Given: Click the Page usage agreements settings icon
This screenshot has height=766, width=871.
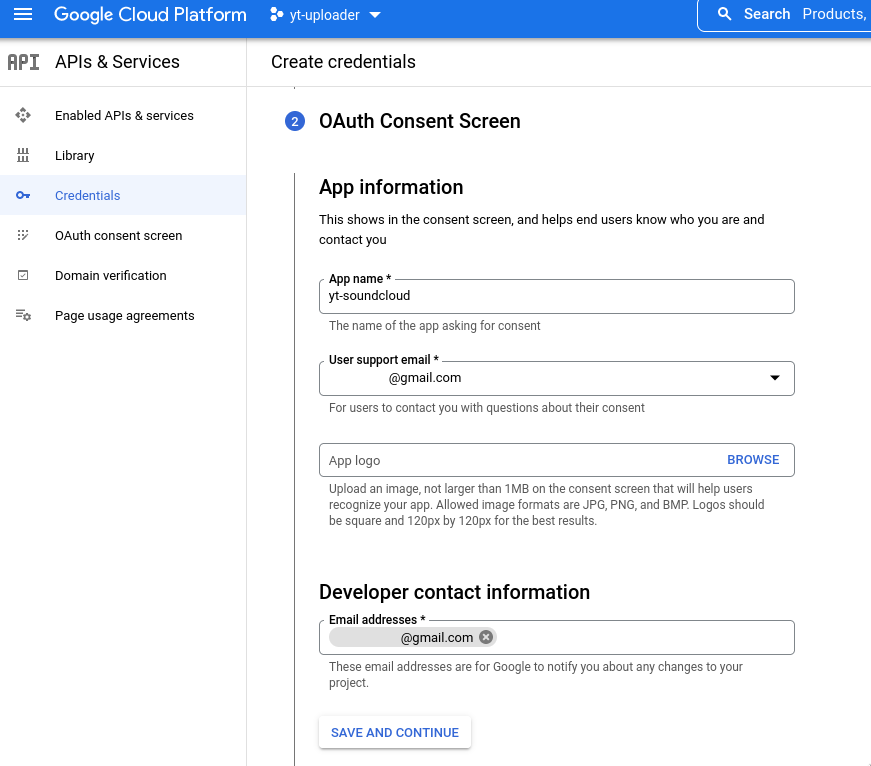Looking at the screenshot, I should (23, 316).
